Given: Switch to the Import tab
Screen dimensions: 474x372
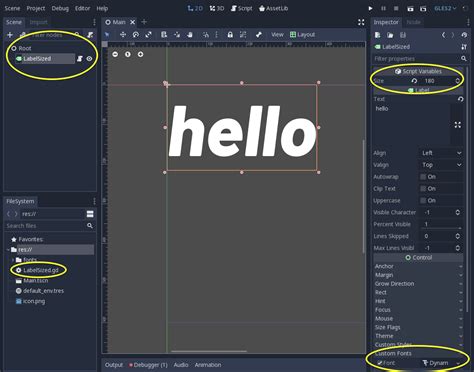Looking at the screenshot, I should (38, 22).
